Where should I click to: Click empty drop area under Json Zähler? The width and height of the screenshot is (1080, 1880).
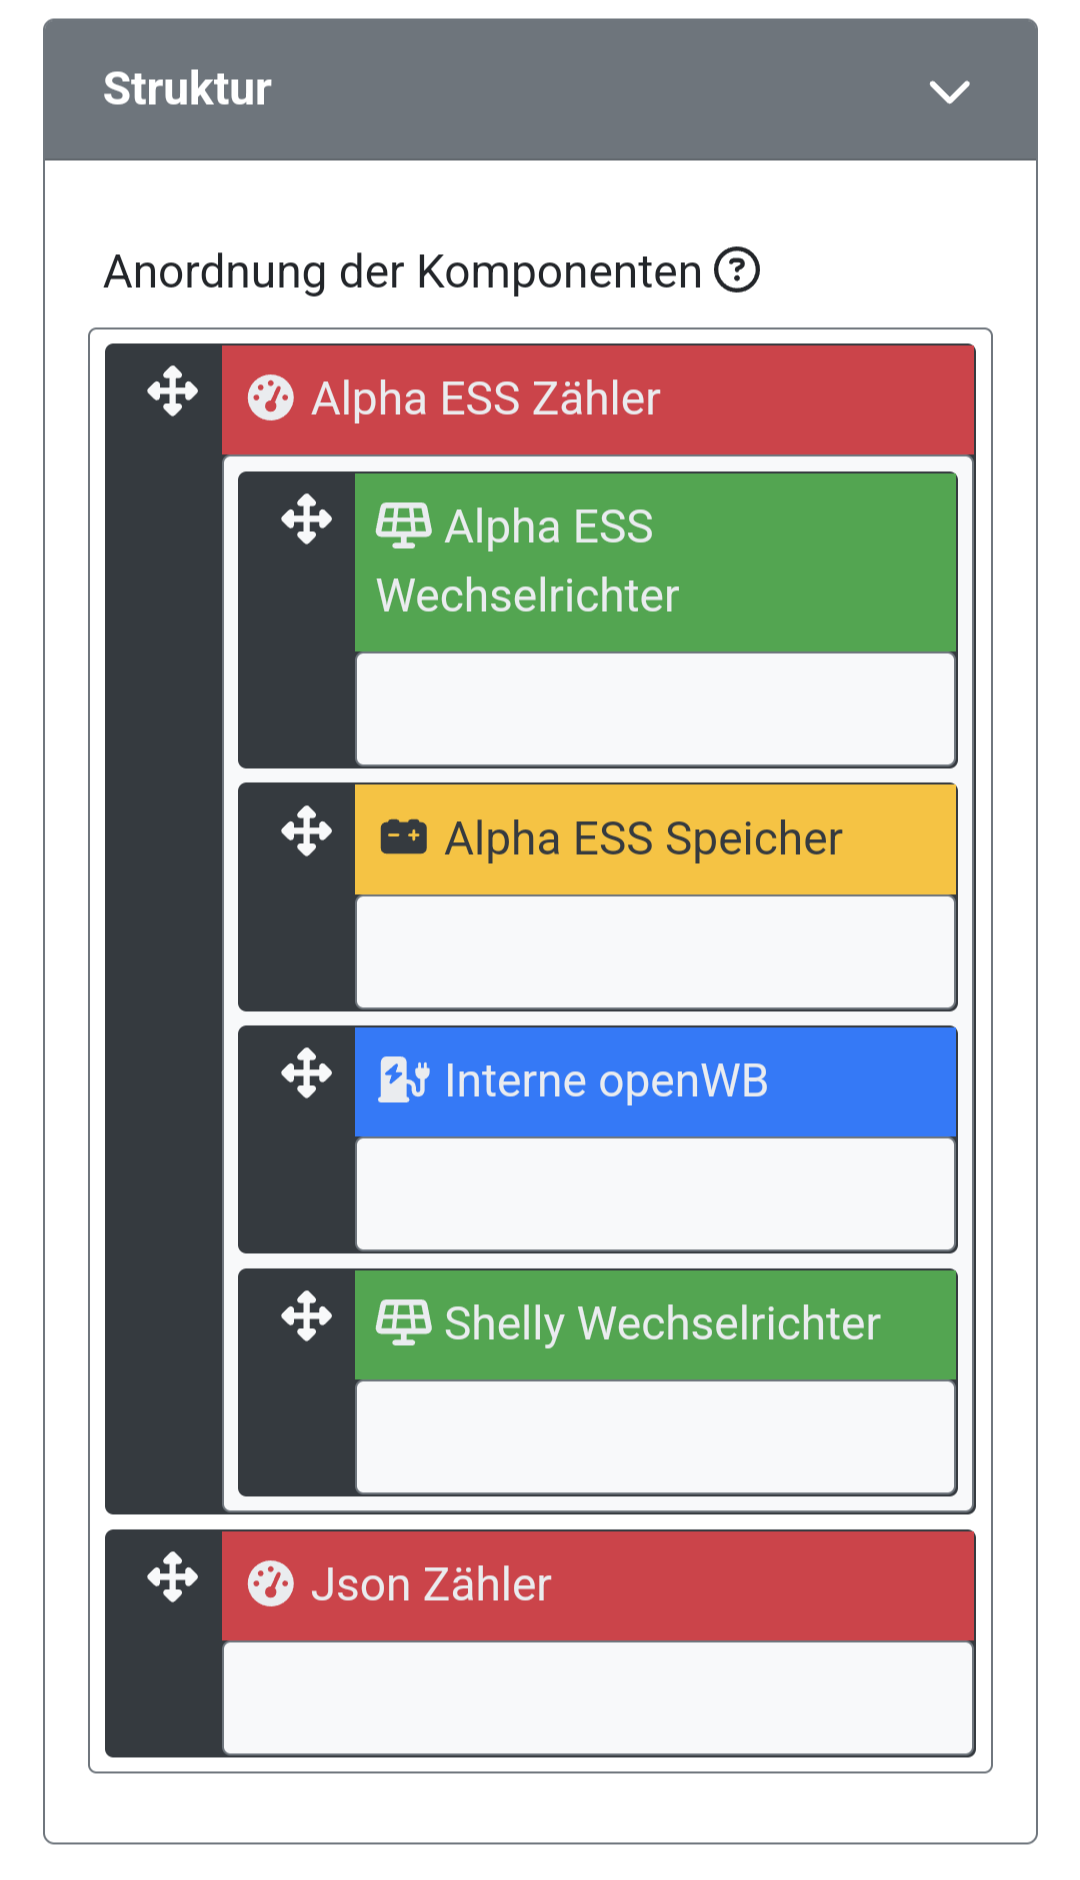[598, 1698]
